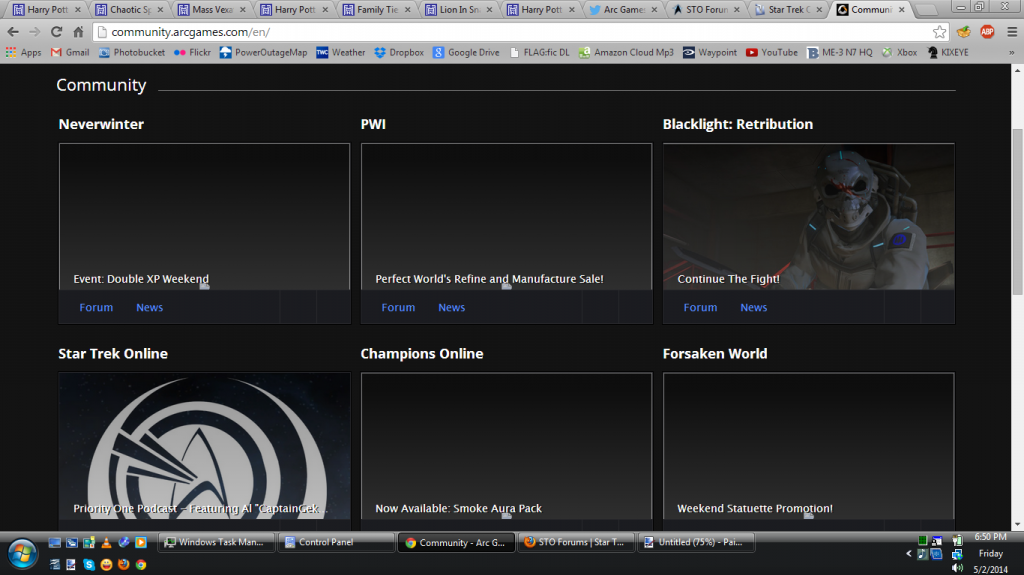Open the network tray icon
The height and width of the screenshot is (575, 1024).
(x=957, y=554)
